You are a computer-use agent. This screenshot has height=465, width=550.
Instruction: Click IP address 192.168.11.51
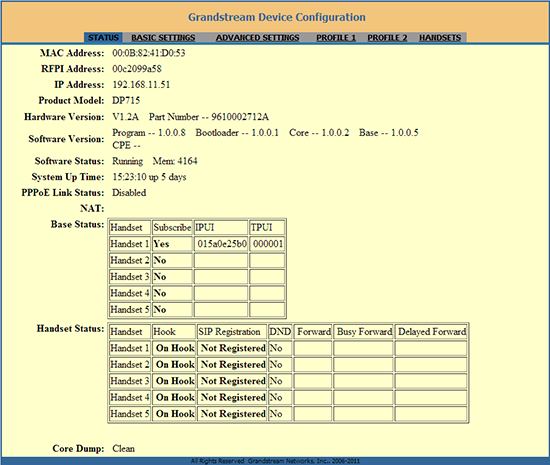(x=141, y=85)
